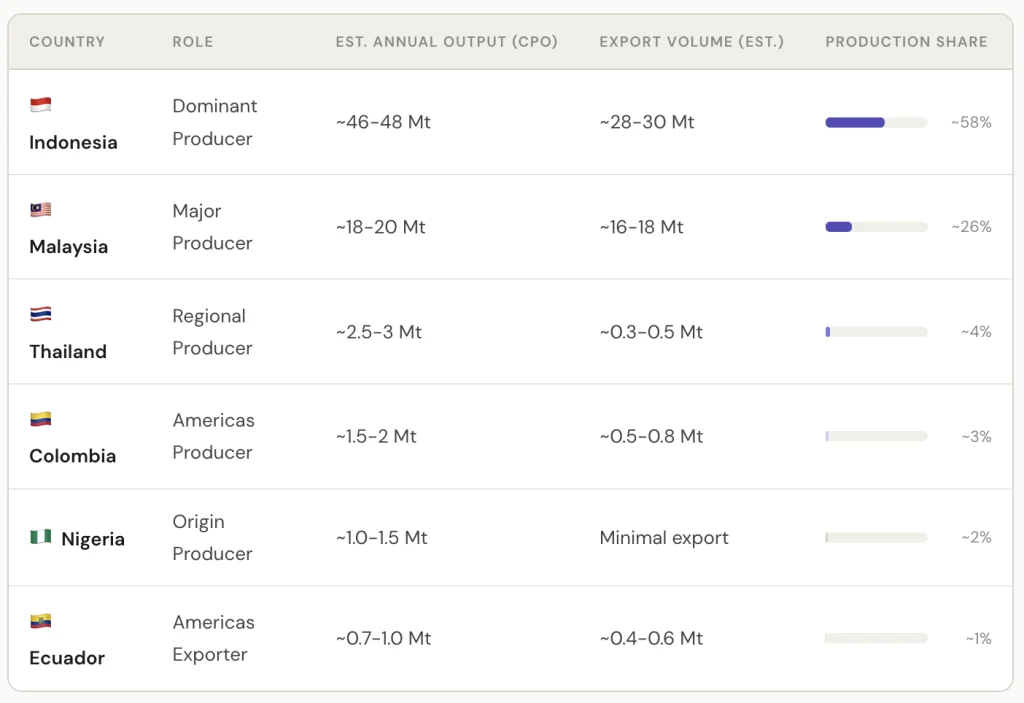The width and height of the screenshot is (1024, 703).
Task: Click the Americas Exporter role text
Action: pyautogui.click(x=214, y=638)
